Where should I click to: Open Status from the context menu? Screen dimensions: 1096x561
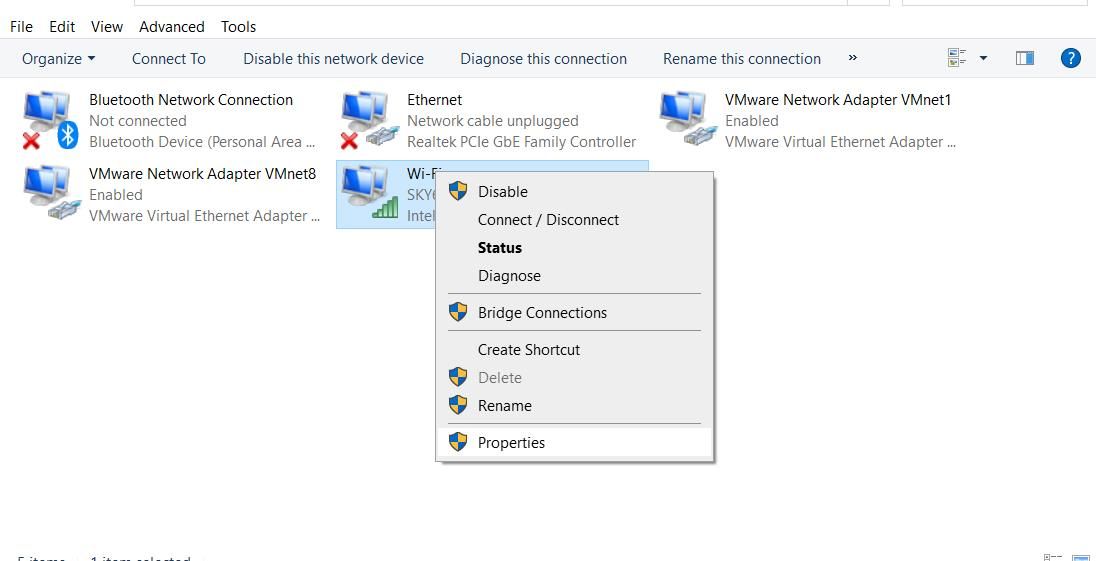(500, 247)
